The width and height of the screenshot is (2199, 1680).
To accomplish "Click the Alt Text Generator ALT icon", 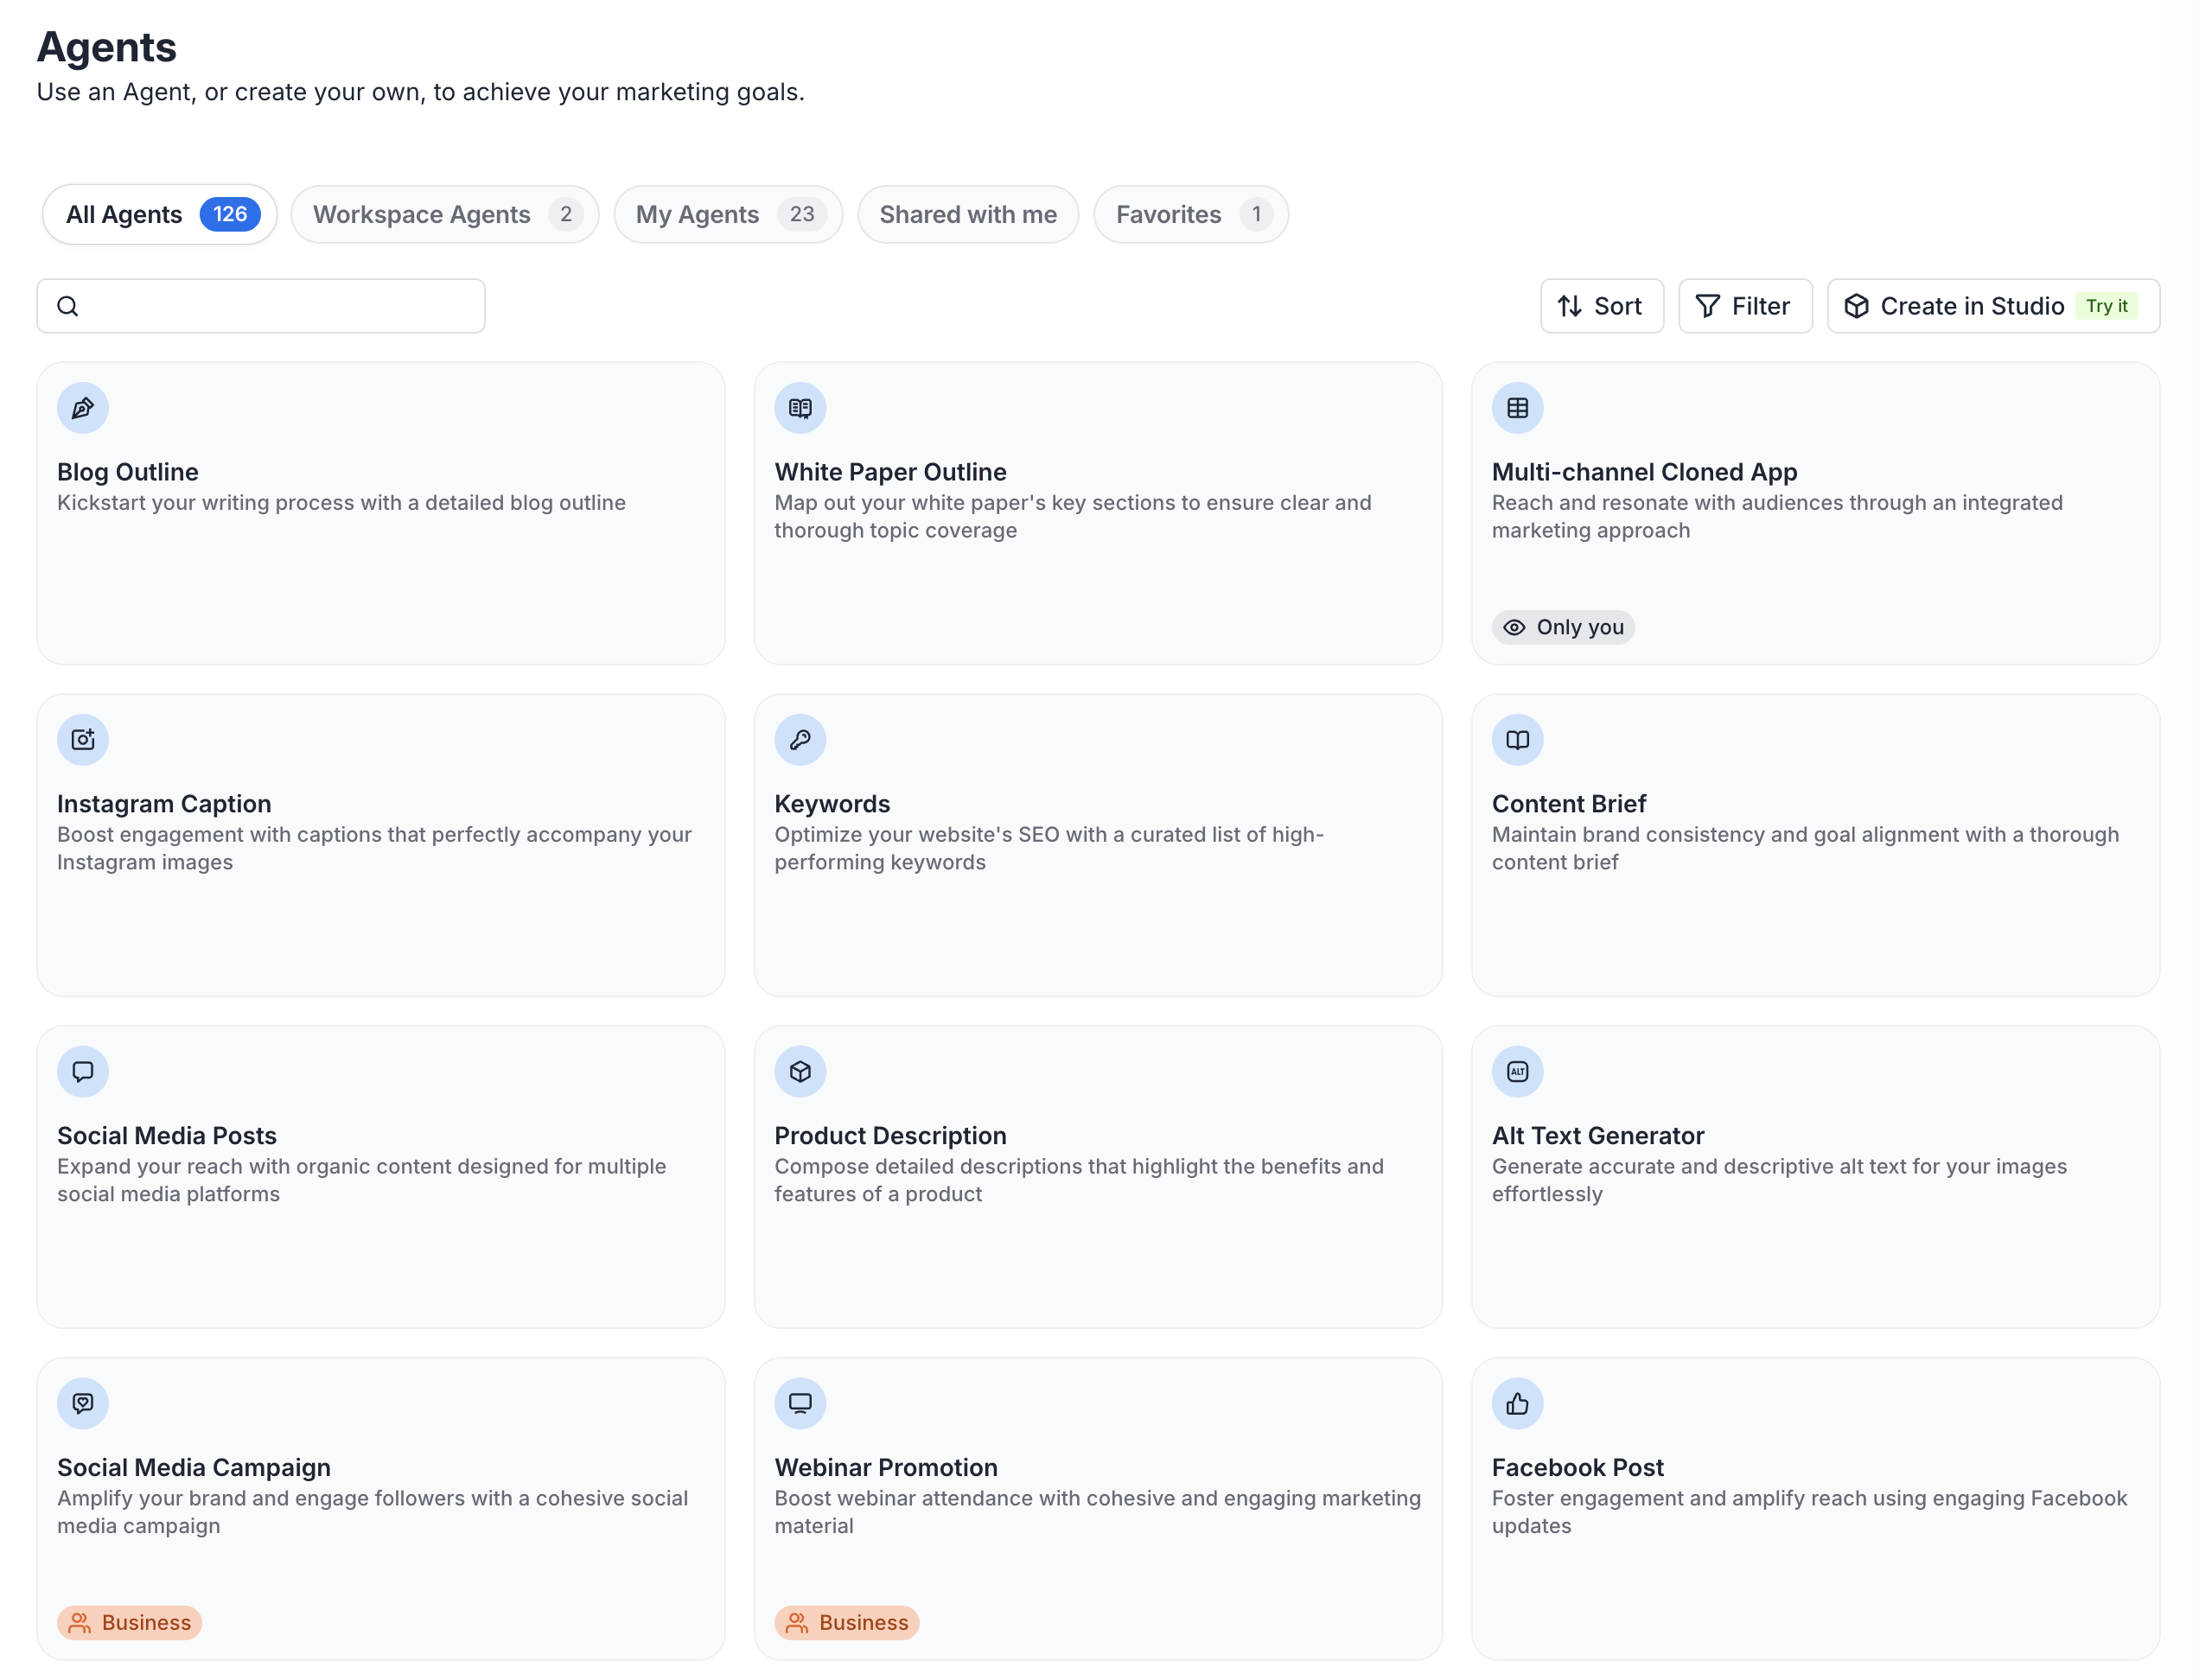I will pyautogui.click(x=1517, y=1072).
